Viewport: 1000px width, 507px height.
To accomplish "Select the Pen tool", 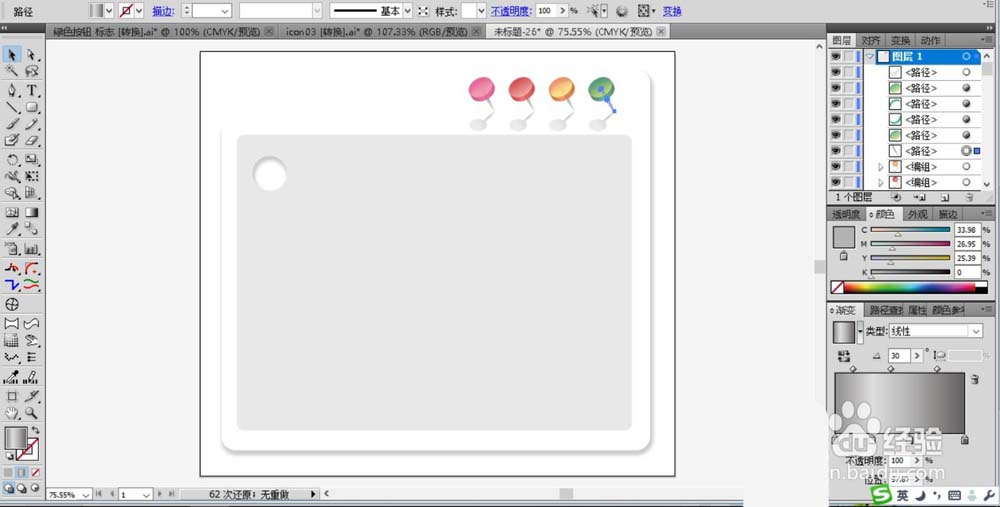I will click(11, 90).
